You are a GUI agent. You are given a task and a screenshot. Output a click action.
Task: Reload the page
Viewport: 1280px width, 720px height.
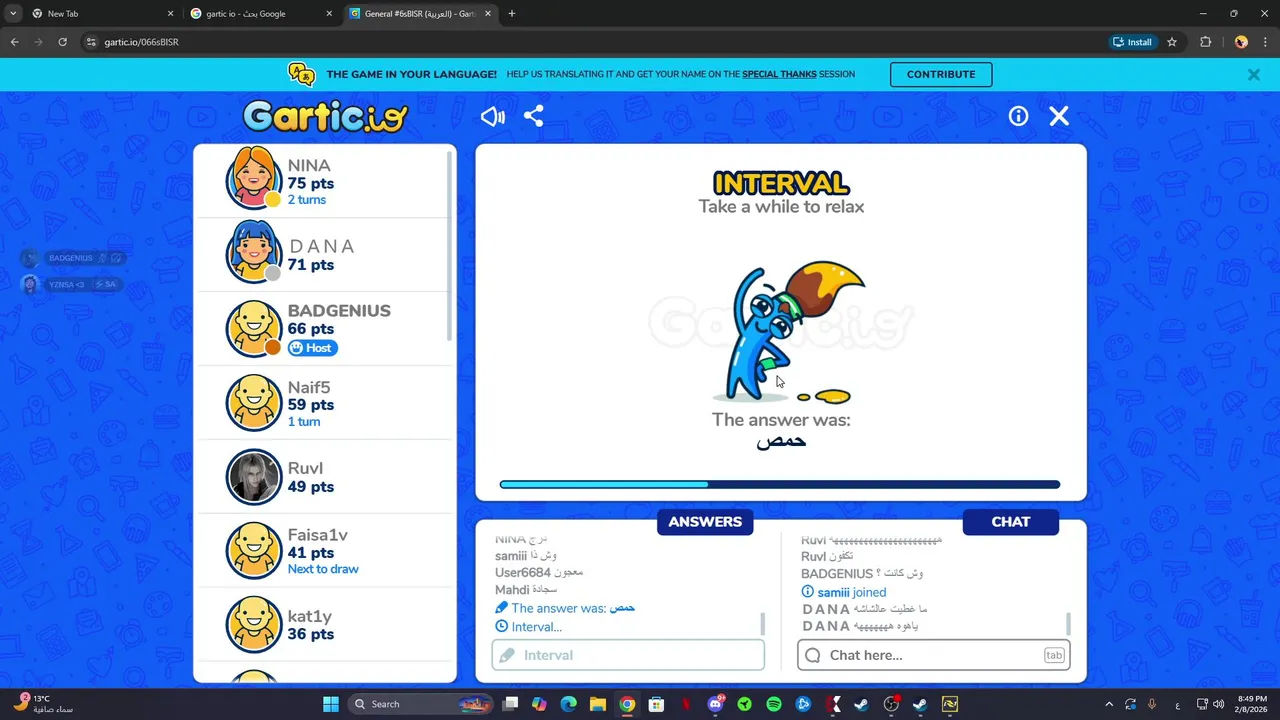(x=62, y=42)
